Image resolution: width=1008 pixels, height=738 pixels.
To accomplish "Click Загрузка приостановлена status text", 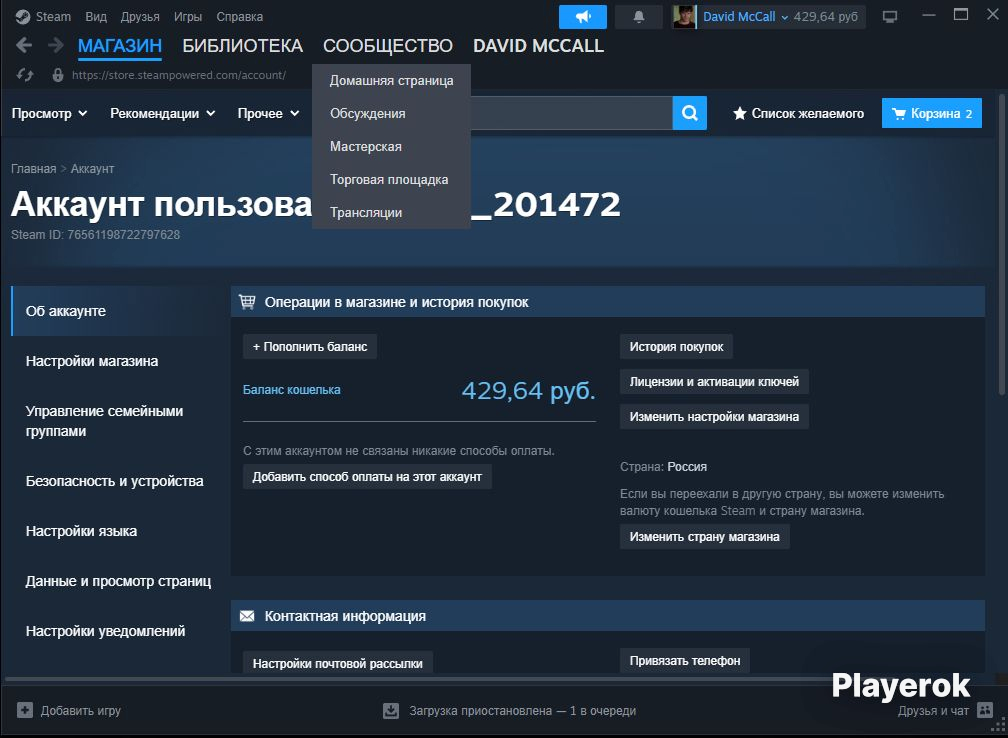I will [x=523, y=710].
